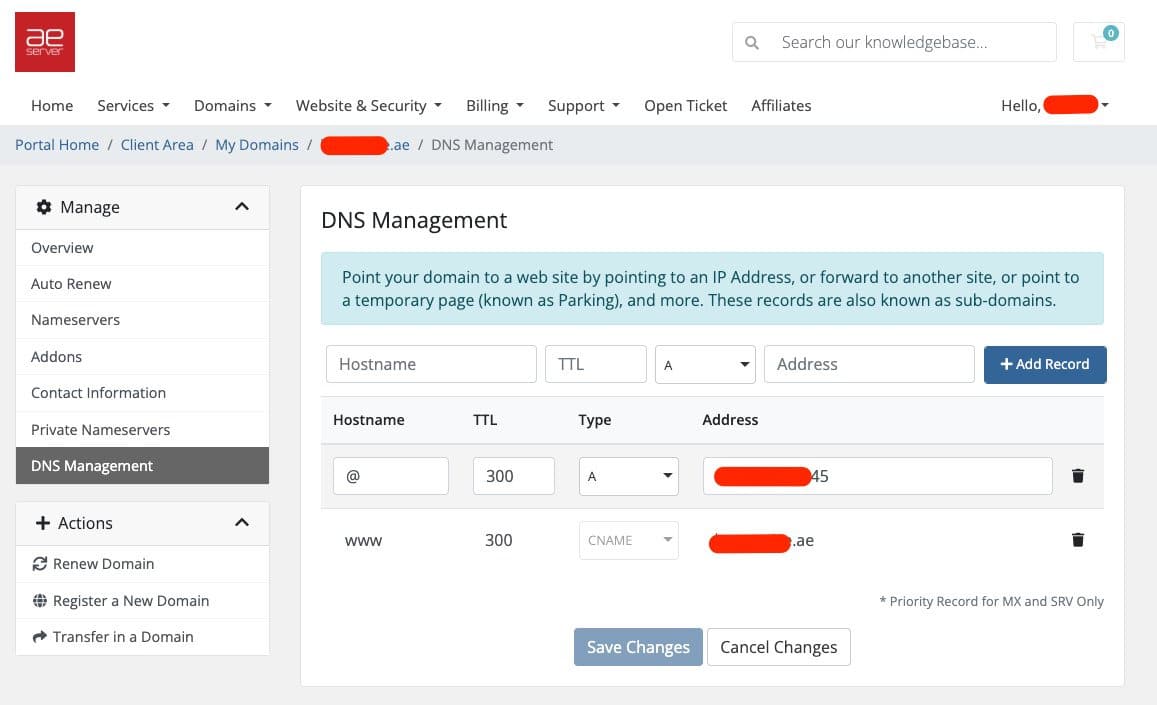Image resolution: width=1157 pixels, height=705 pixels.
Task: Click the DNS Management page heading
Action: (x=414, y=220)
